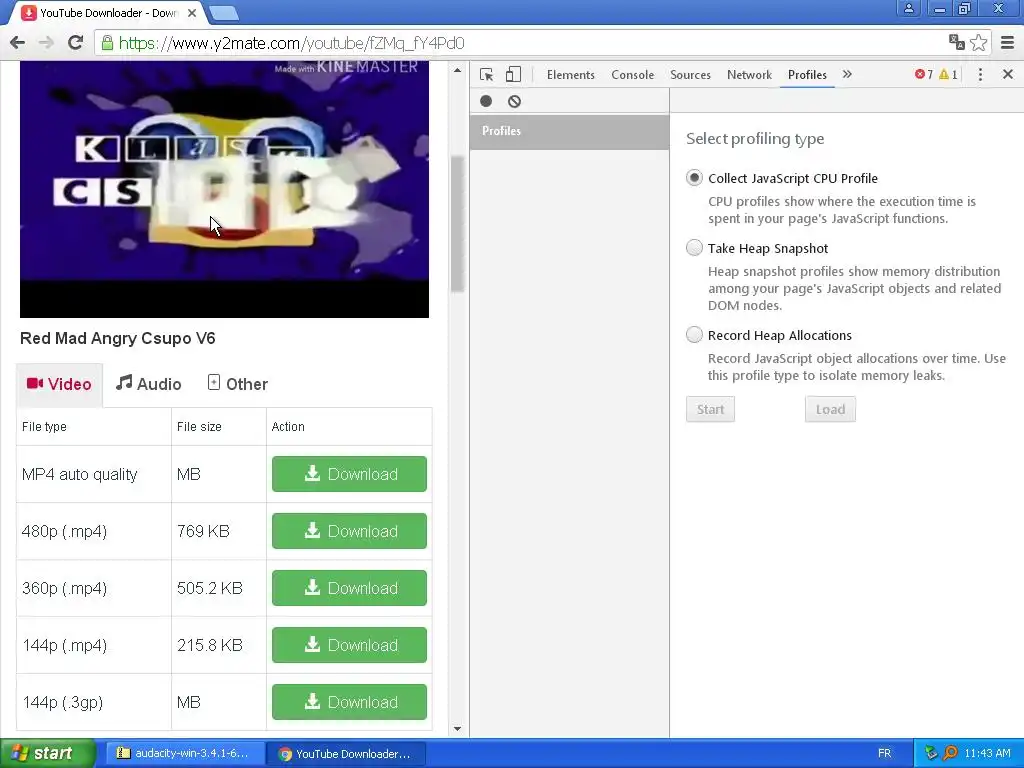Click the red error count indicator
This screenshot has height=768, width=1024.
[923, 74]
